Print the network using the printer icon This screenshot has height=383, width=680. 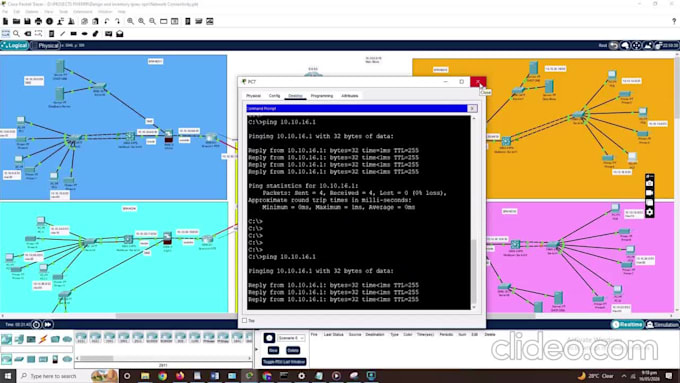[39, 21]
